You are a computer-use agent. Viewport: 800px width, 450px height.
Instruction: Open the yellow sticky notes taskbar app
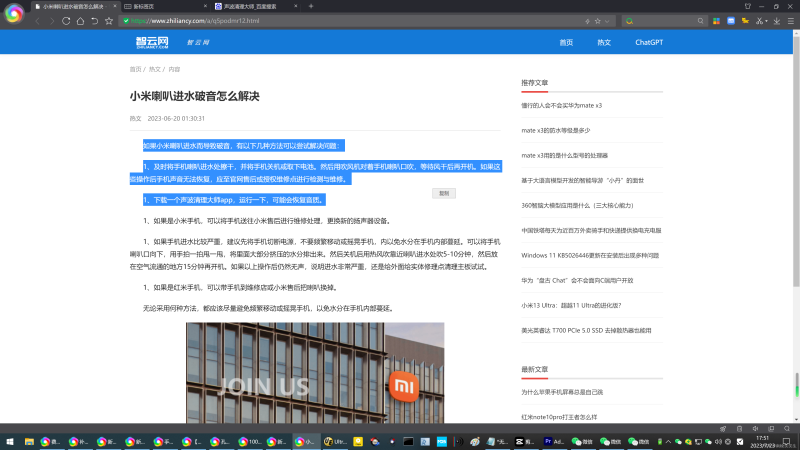[x=358, y=442]
